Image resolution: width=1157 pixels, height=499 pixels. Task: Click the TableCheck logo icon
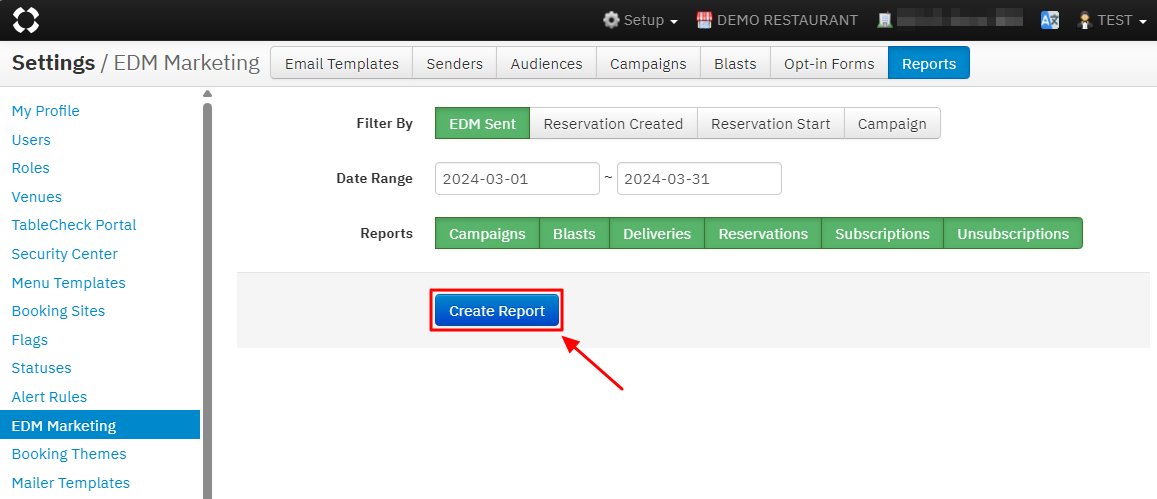coord(26,20)
